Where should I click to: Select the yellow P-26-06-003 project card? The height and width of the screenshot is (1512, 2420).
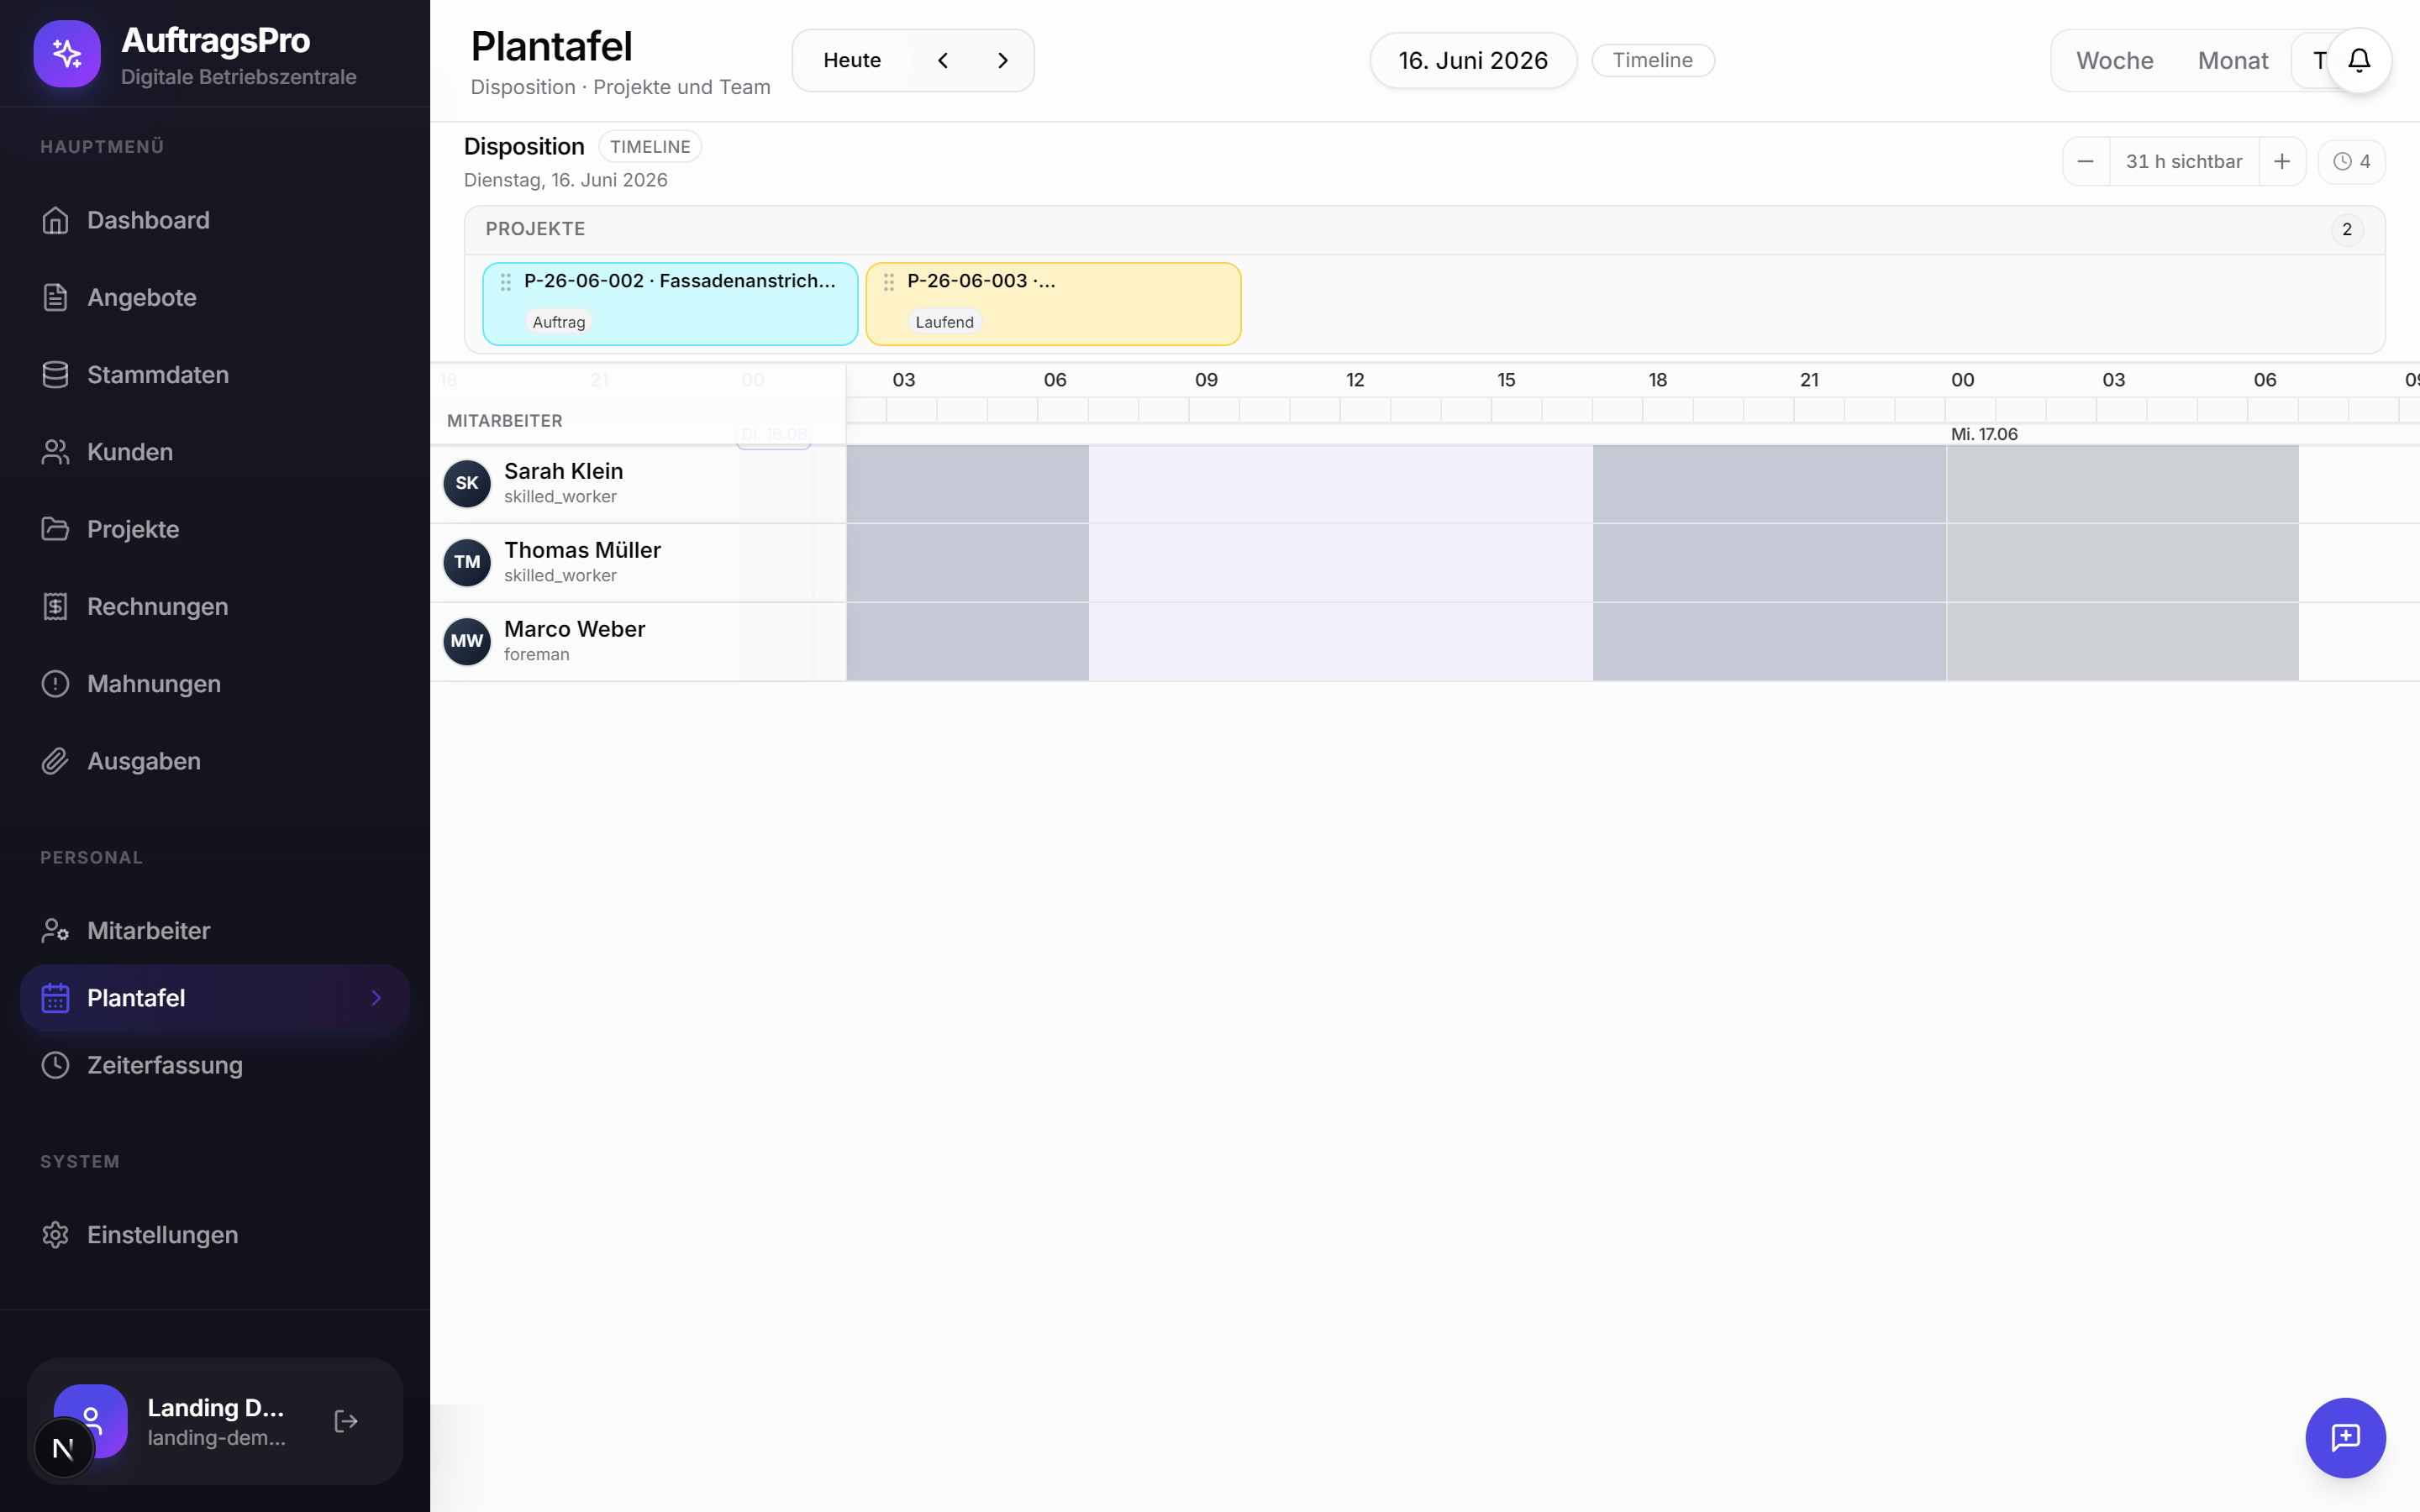click(1053, 304)
